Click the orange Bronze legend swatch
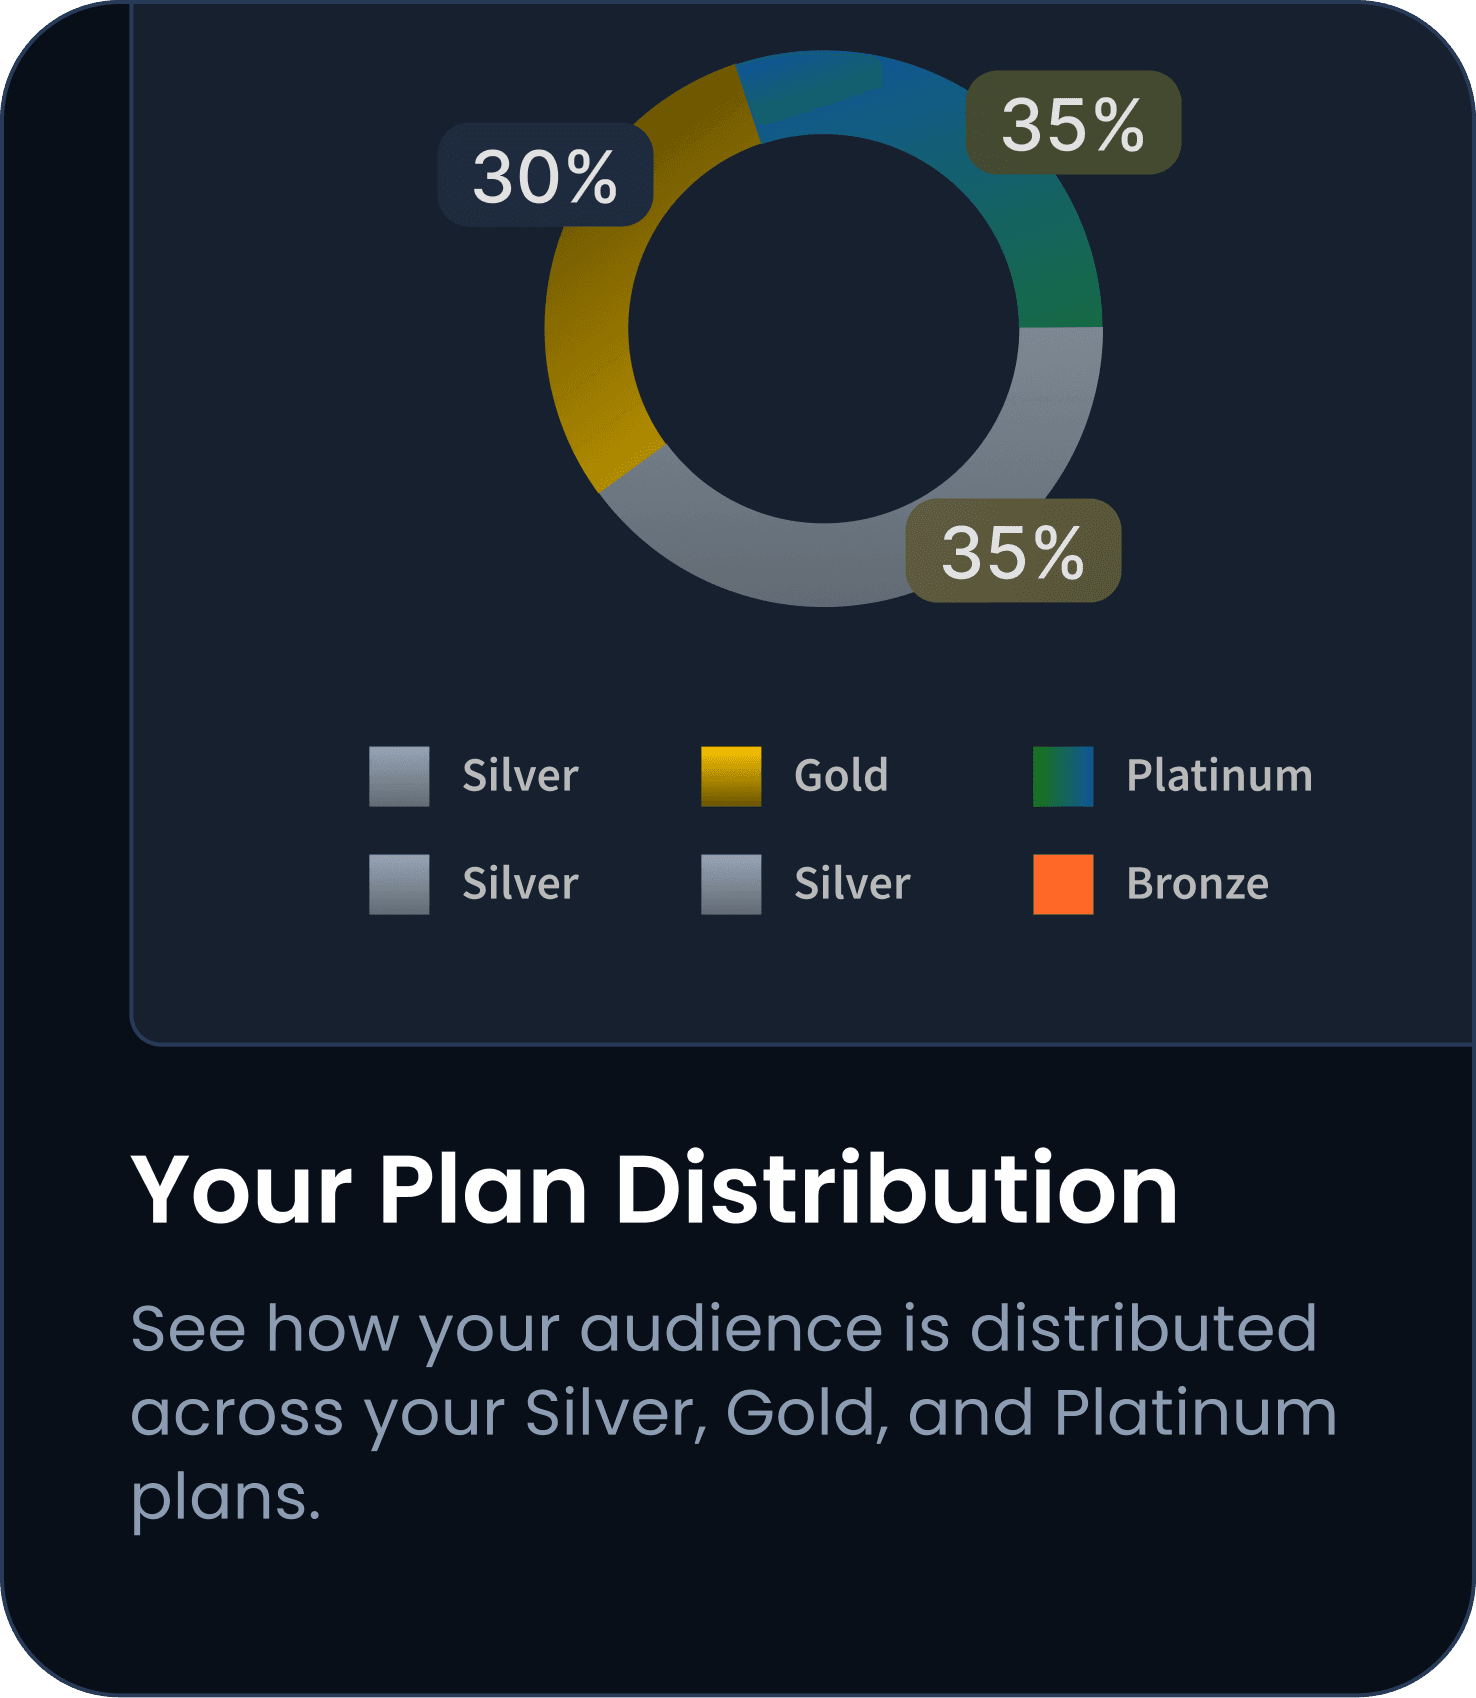The width and height of the screenshot is (1476, 1698). pyautogui.click(x=1063, y=884)
